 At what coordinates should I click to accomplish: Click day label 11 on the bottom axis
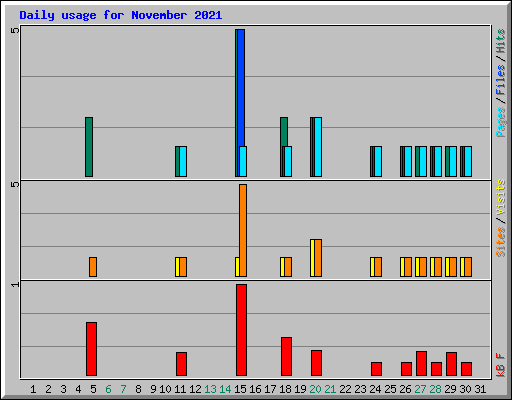tap(180, 389)
